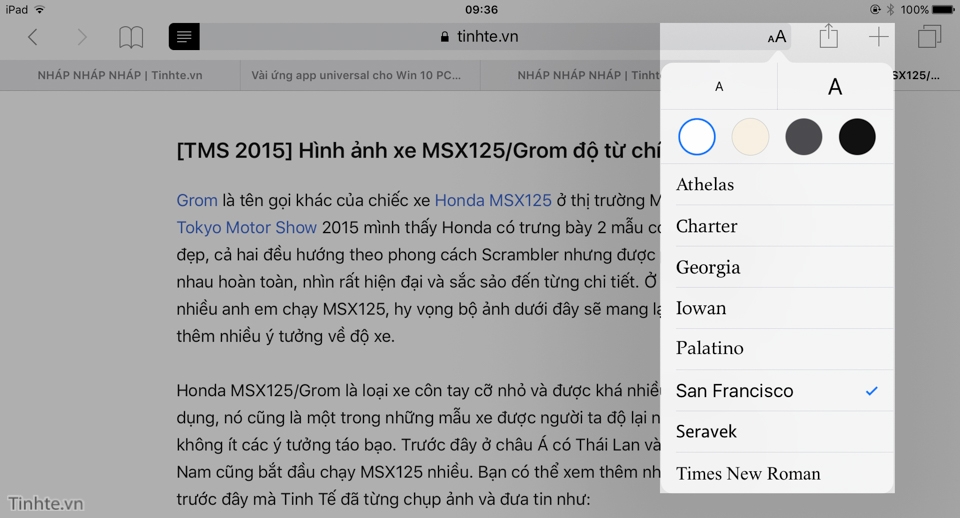Go forward with the forward arrow
This screenshot has height=518, width=960.
(x=81, y=37)
